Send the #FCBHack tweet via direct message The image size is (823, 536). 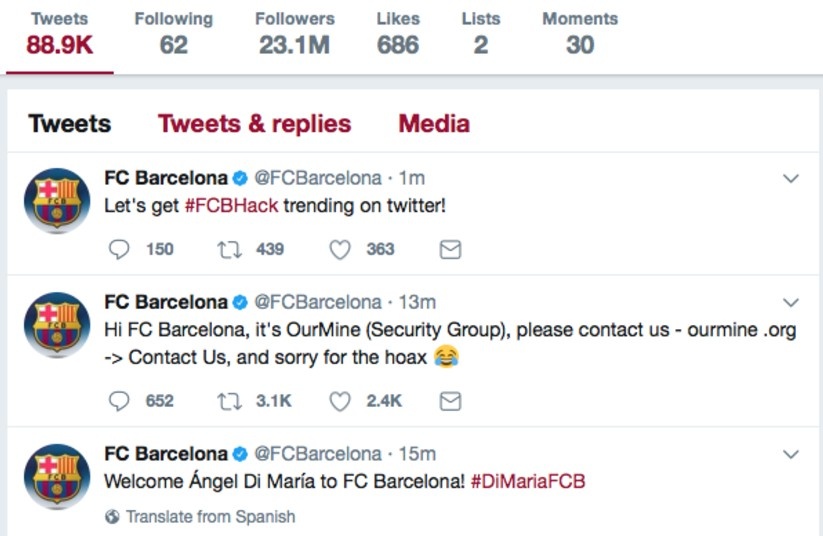click(450, 249)
